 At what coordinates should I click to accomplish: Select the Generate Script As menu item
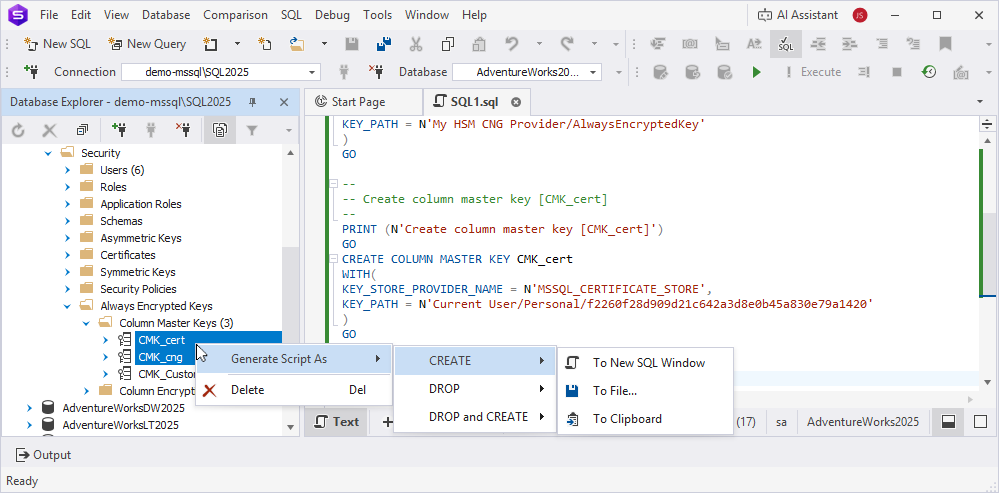point(294,359)
